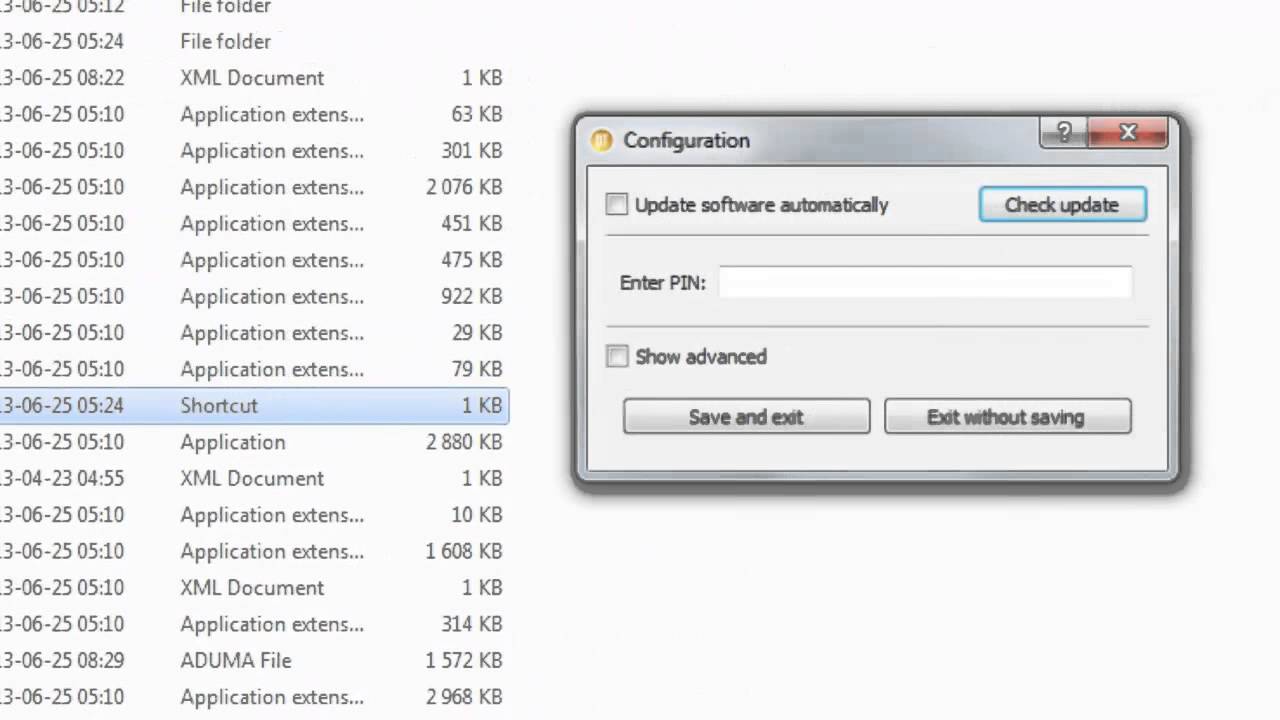The height and width of the screenshot is (720, 1280).
Task: Select the File folder row dated 05:24
Action: [254, 42]
